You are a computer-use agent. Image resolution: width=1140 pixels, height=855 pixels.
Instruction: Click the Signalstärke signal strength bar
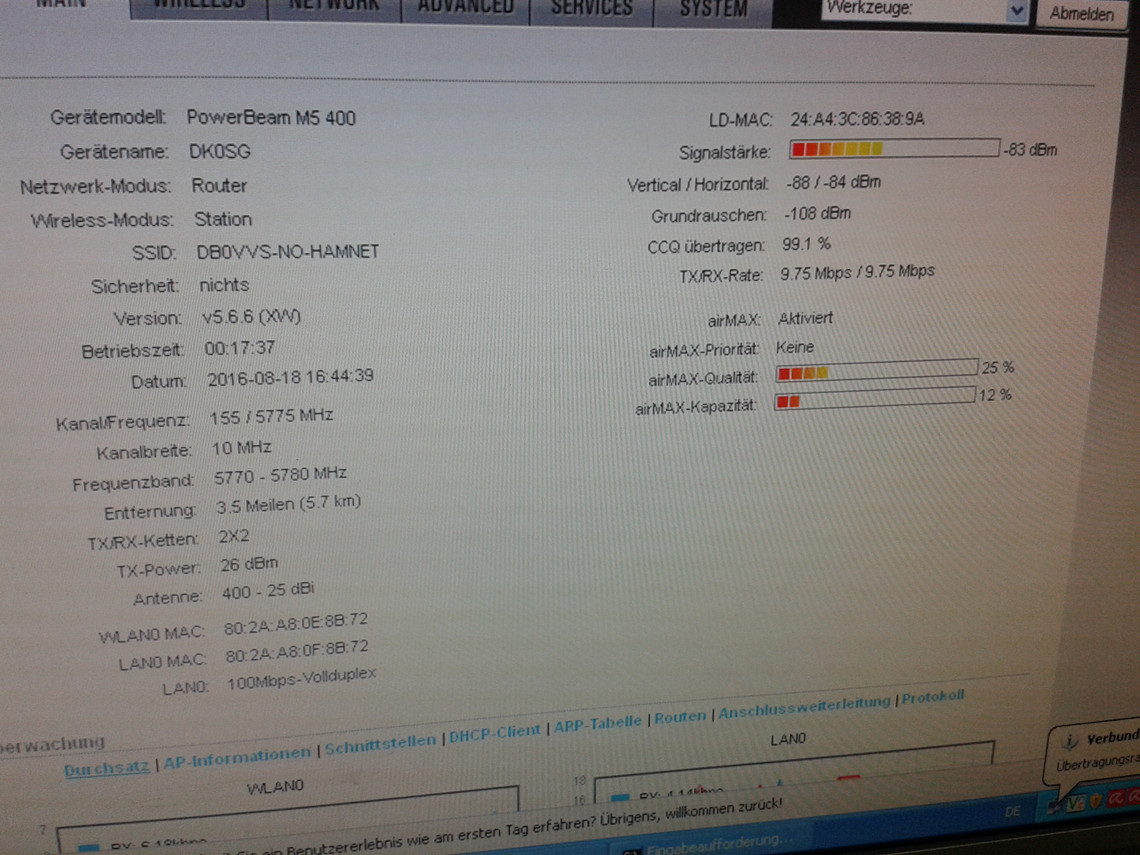point(894,148)
